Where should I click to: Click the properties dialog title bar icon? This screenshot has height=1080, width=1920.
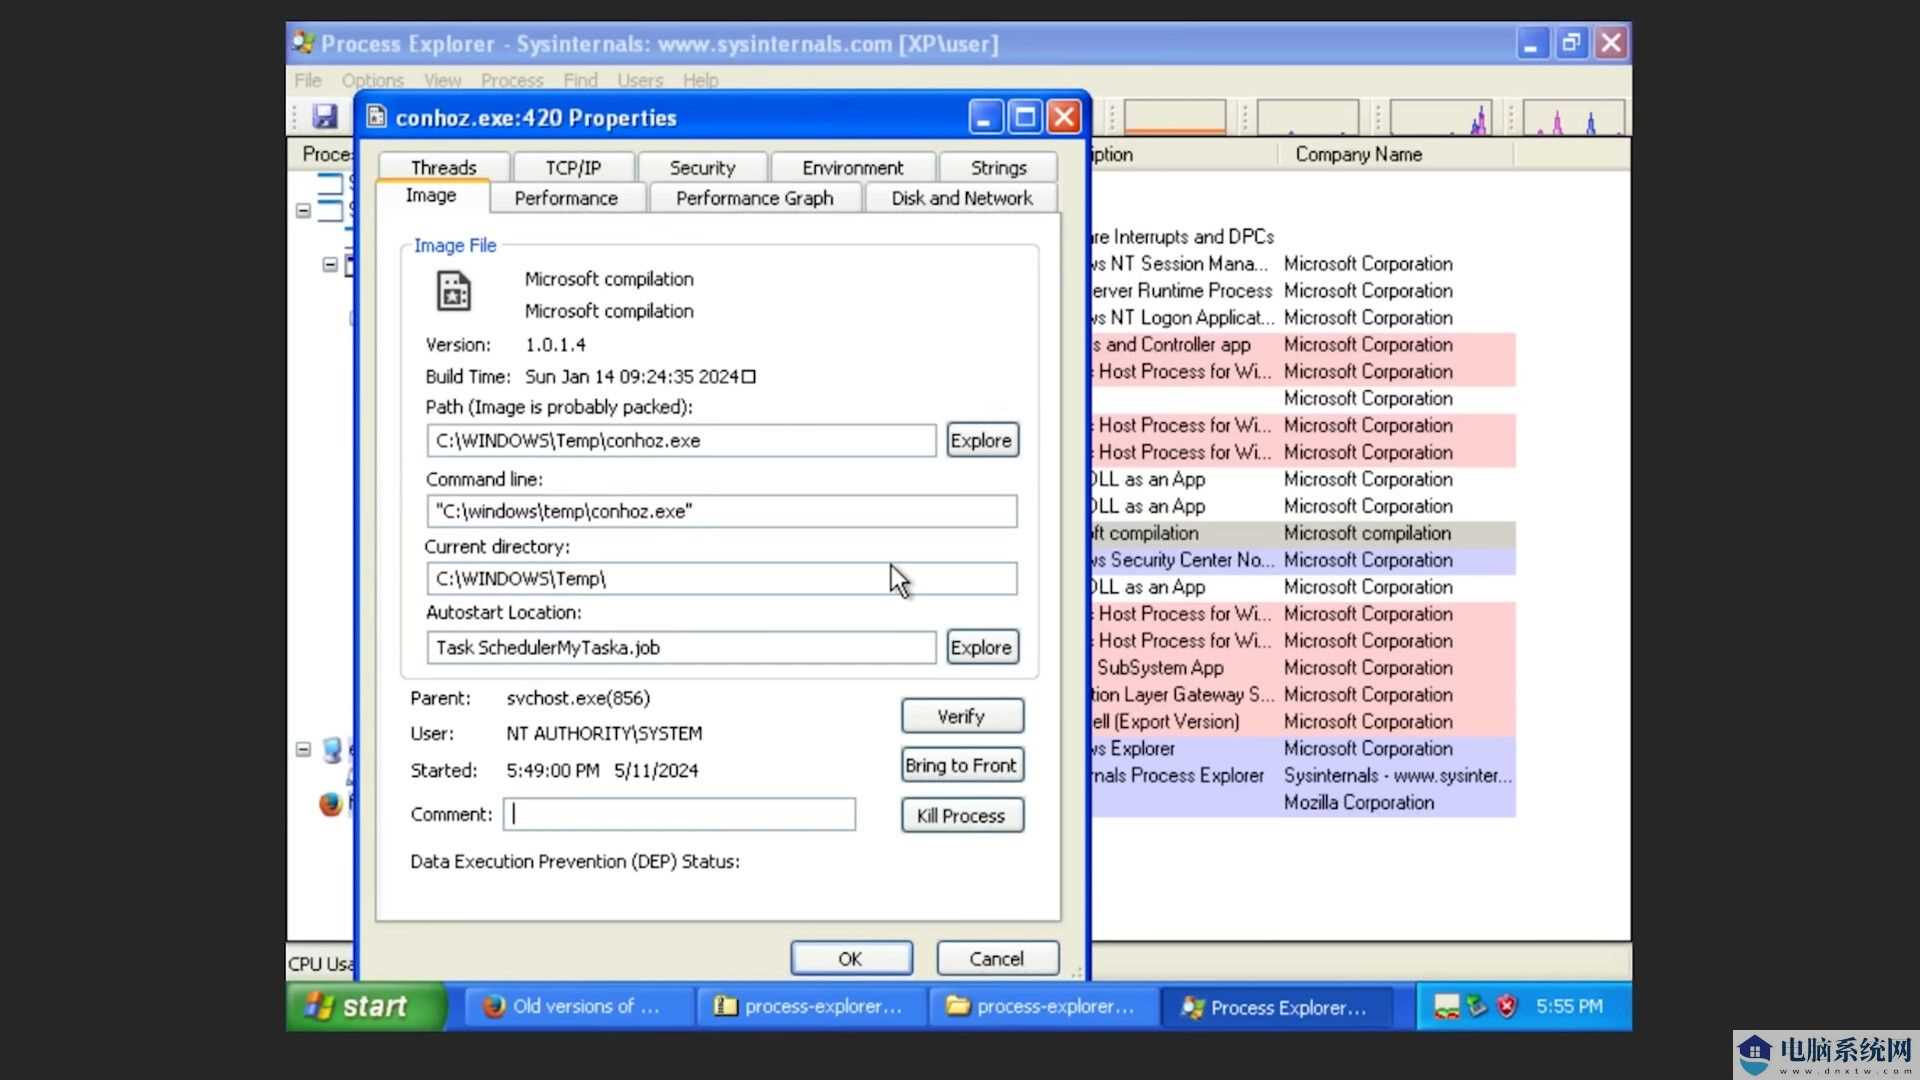[x=376, y=117]
